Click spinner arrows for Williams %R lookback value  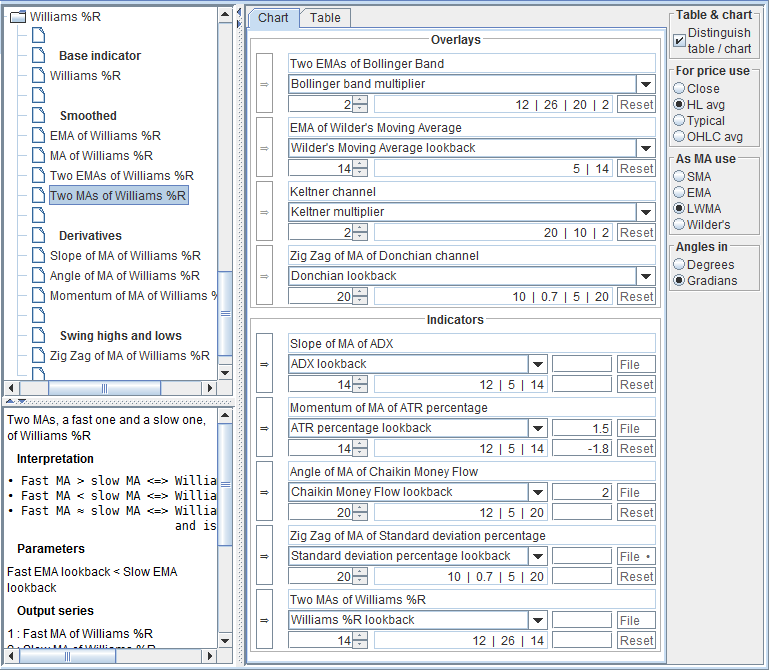(x=360, y=640)
